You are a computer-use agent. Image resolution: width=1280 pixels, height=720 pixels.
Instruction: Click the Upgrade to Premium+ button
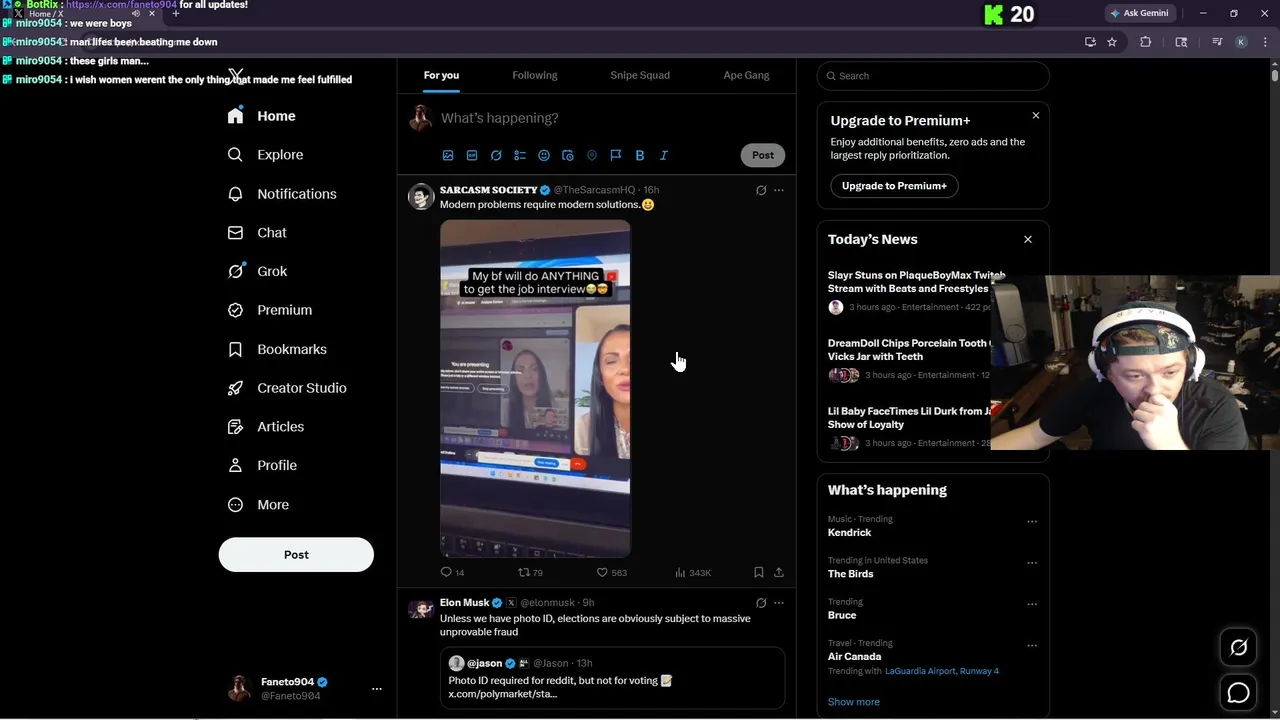click(x=894, y=186)
